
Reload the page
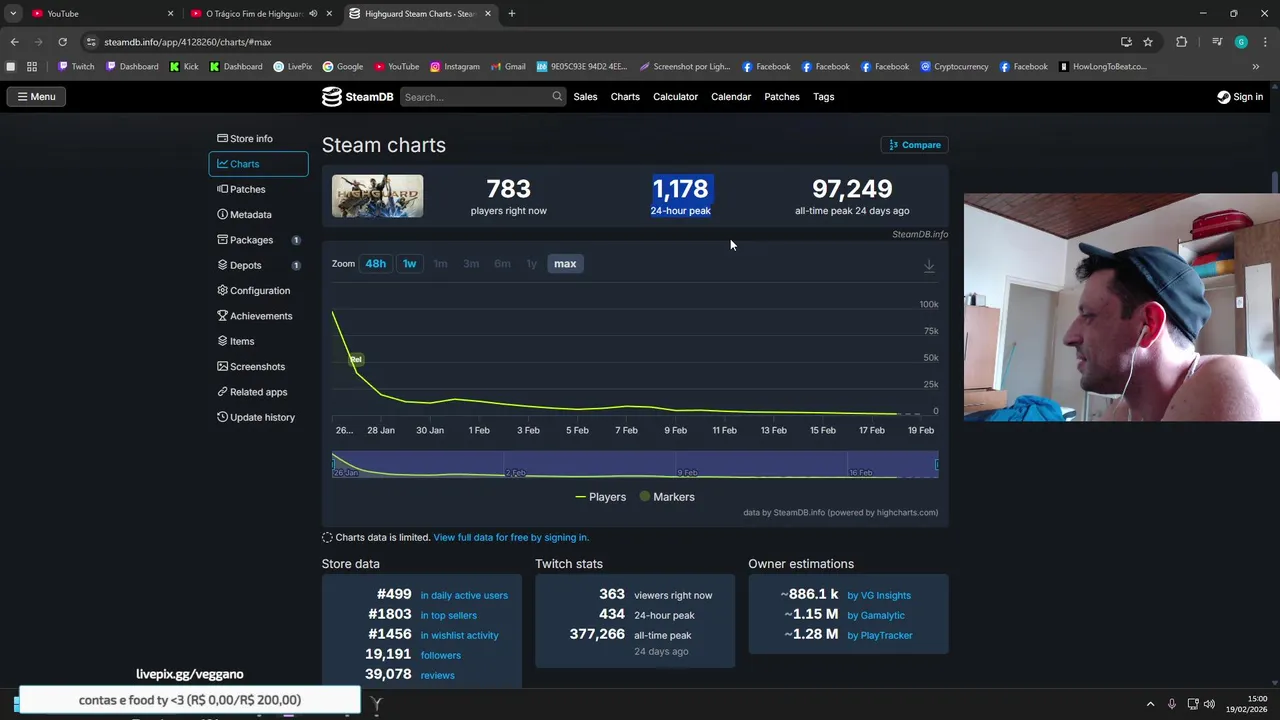(62, 42)
